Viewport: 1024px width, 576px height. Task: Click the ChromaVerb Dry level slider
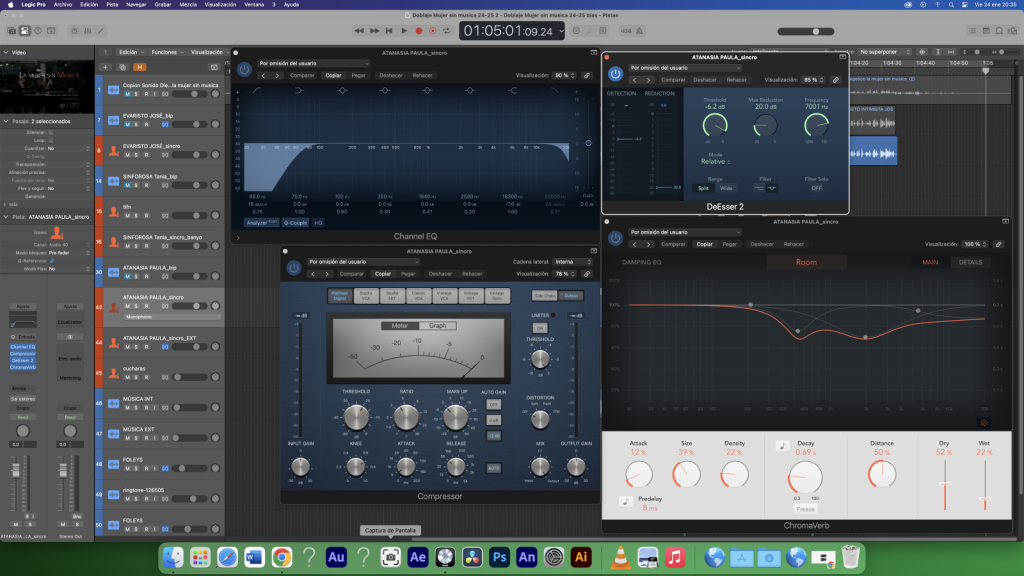click(x=944, y=485)
